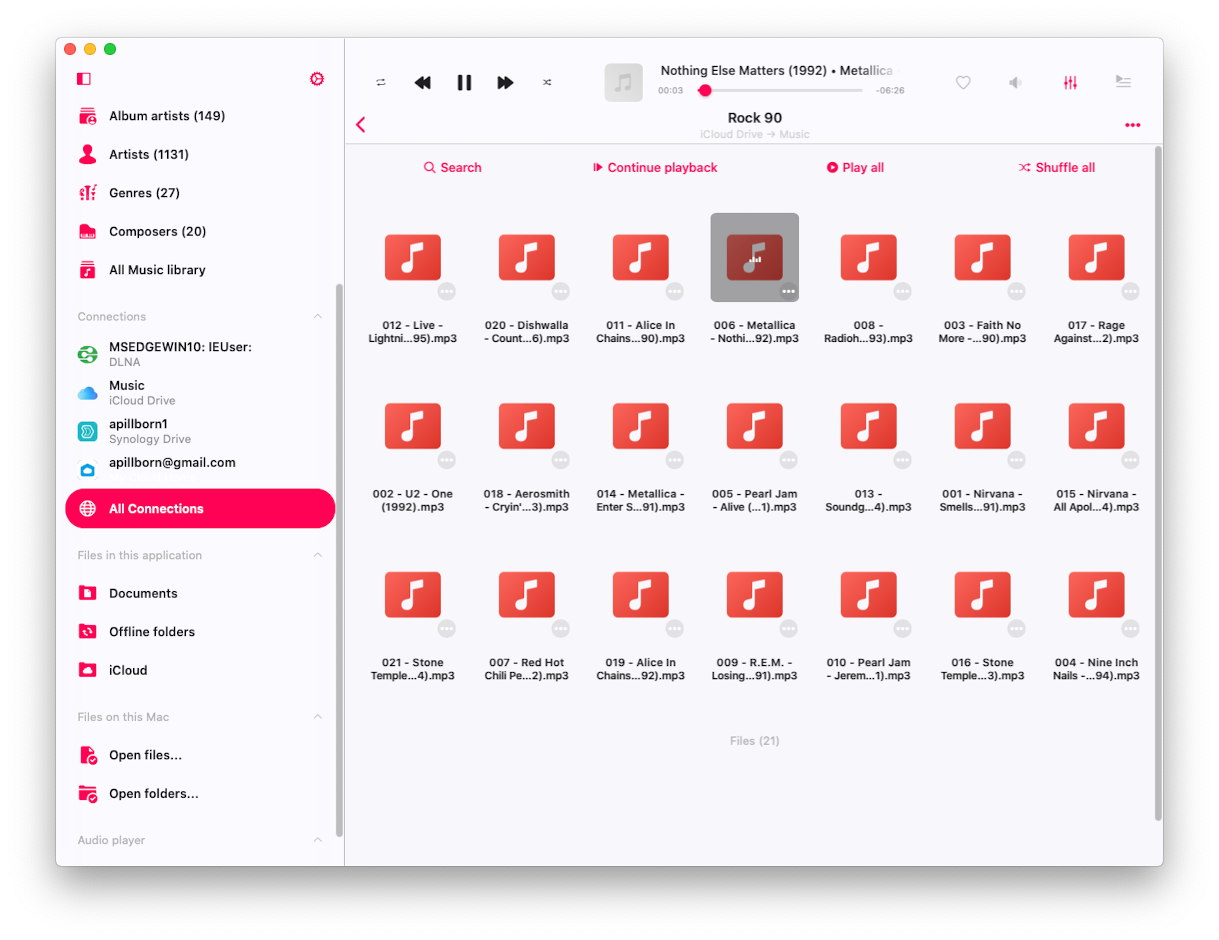
Task: Collapse the Connections section
Action: (x=317, y=316)
